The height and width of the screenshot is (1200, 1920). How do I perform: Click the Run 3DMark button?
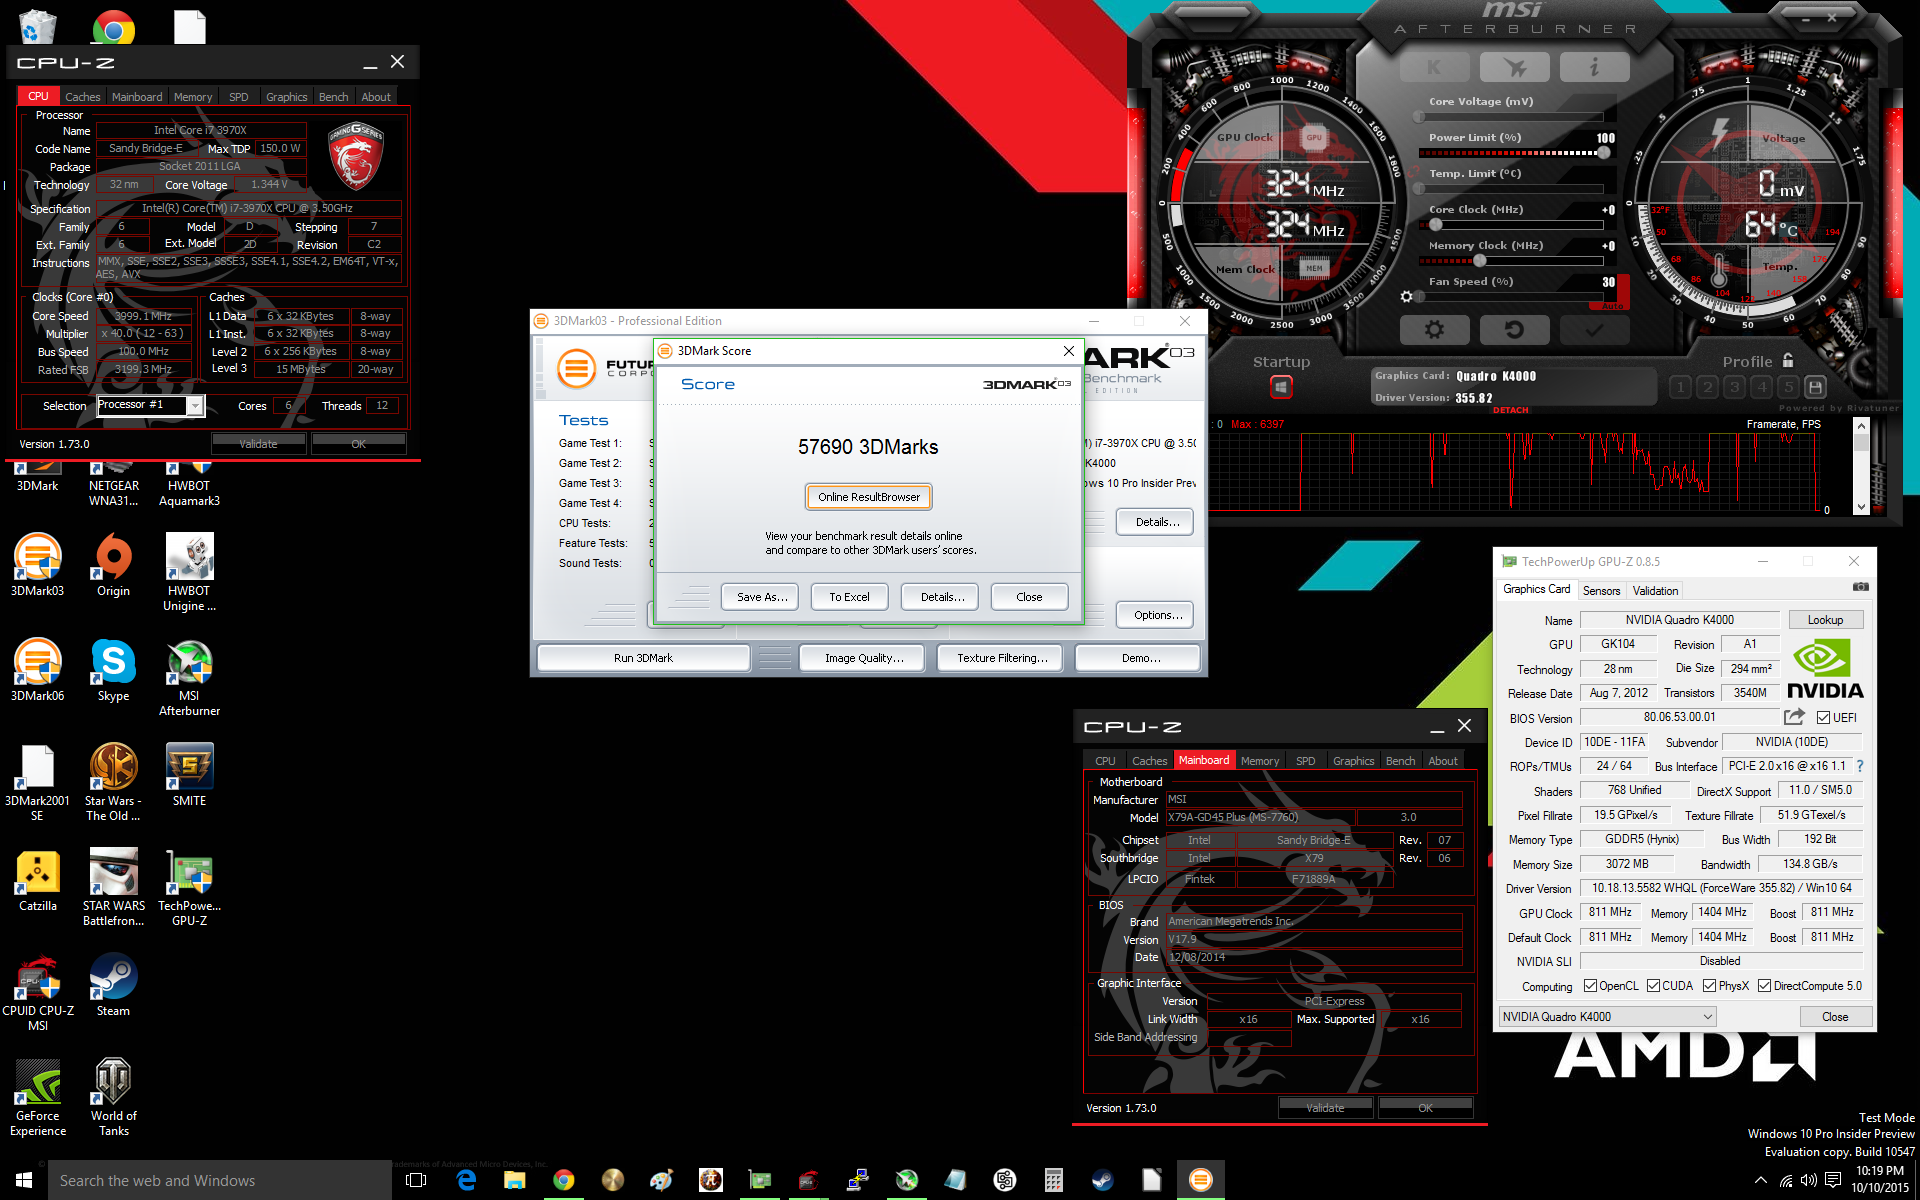[x=643, y=658]
